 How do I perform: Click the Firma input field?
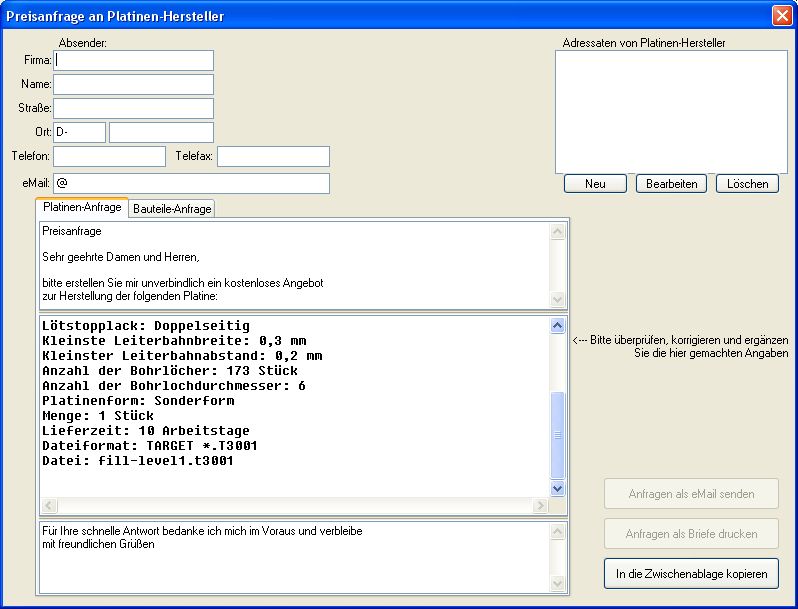pos(133,61)
